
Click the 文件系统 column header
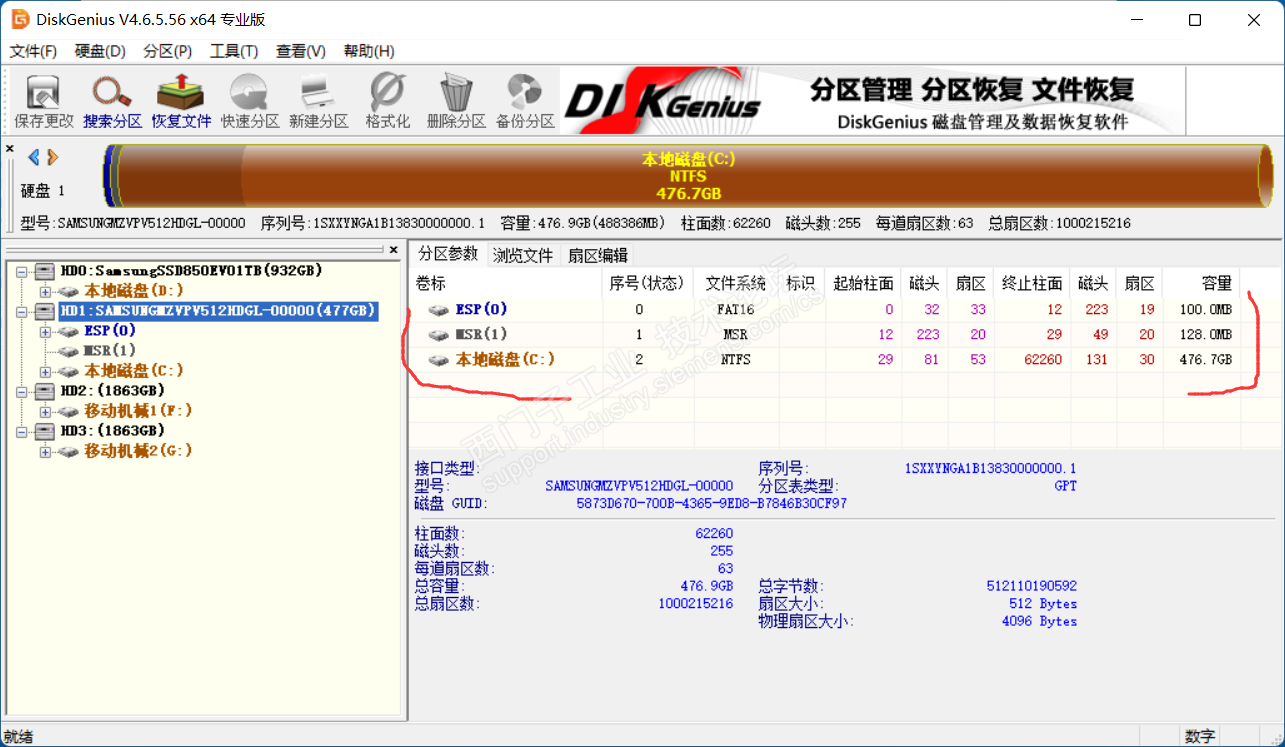click(735, 283)
